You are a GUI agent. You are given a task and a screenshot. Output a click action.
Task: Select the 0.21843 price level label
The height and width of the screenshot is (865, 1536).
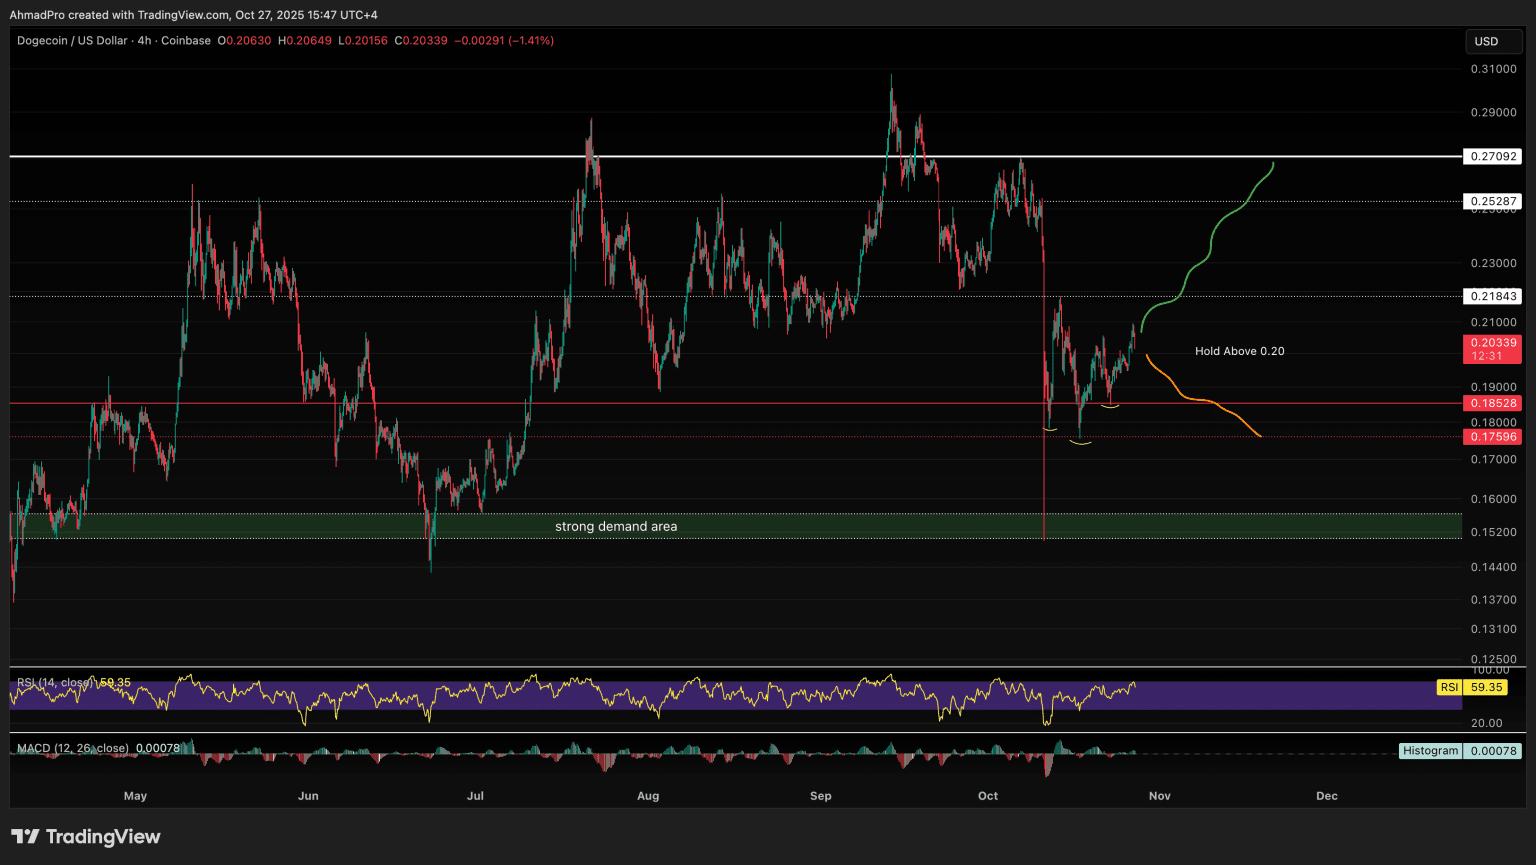click(1491, 296)
